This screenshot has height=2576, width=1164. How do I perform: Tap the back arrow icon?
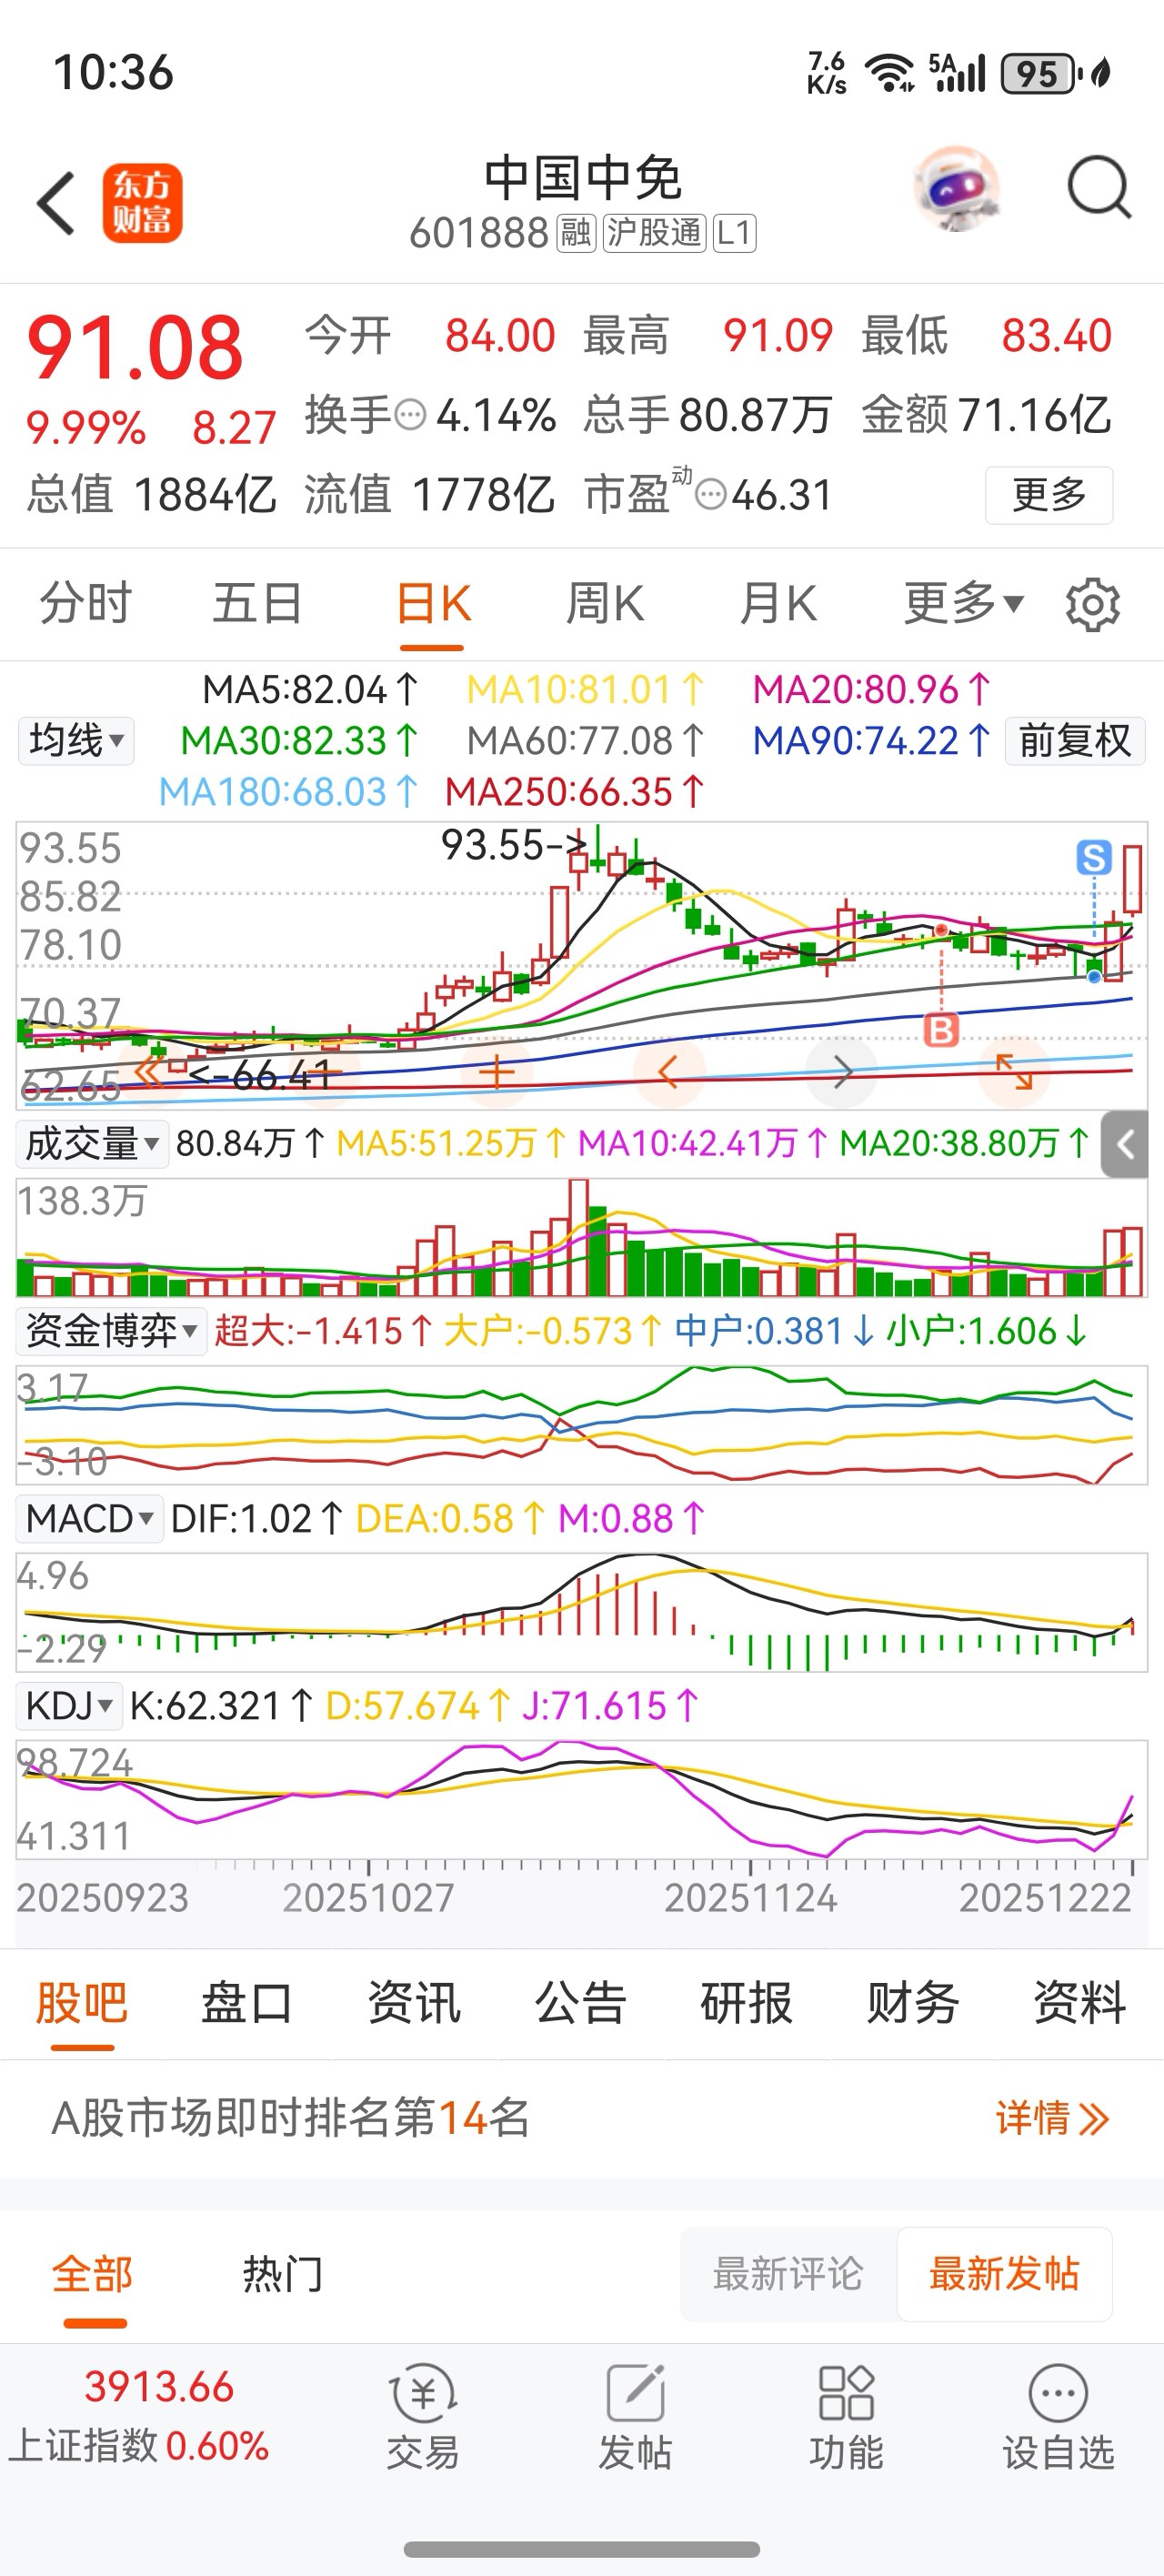pyautogui.click(x=56, y=203)
